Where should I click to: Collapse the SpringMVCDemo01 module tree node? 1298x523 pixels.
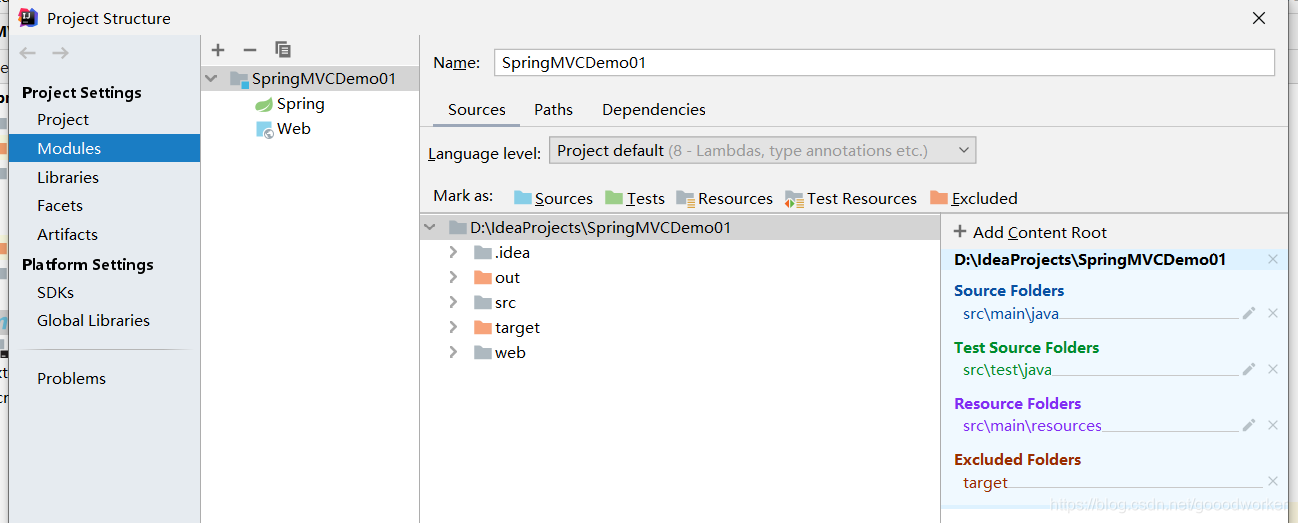[211, 78]
